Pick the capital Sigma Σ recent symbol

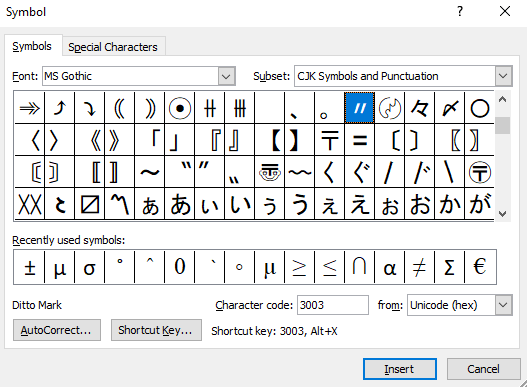coord(450,267)
